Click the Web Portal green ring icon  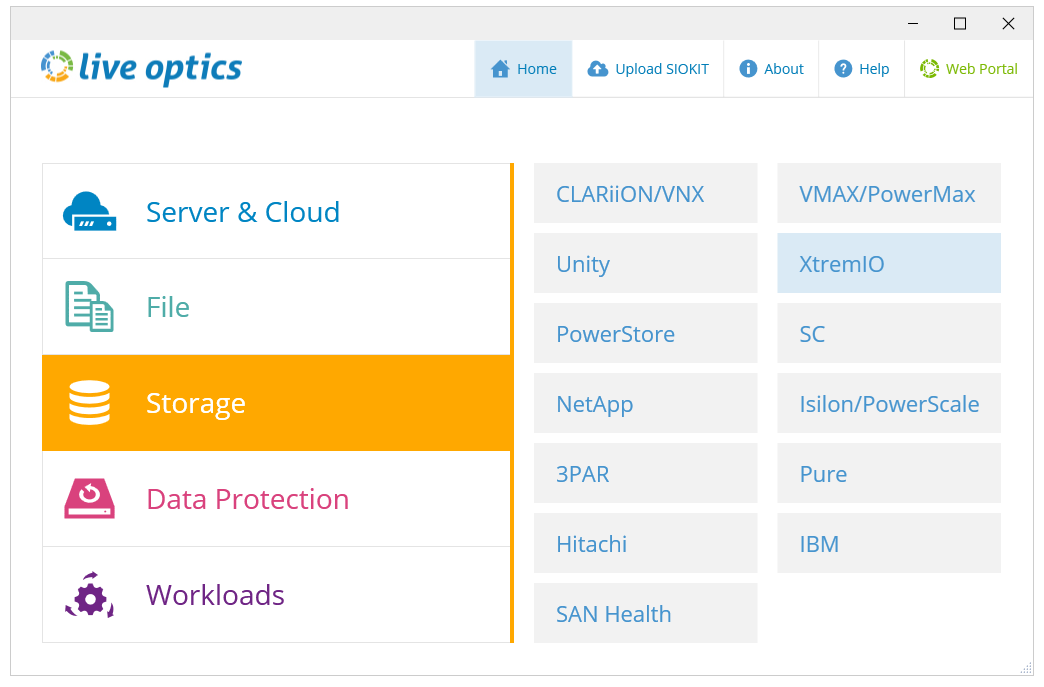[929, 69]
